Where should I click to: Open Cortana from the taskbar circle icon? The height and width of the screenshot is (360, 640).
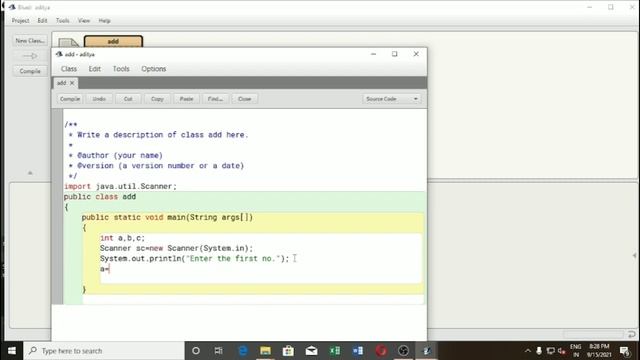point(196,351)
